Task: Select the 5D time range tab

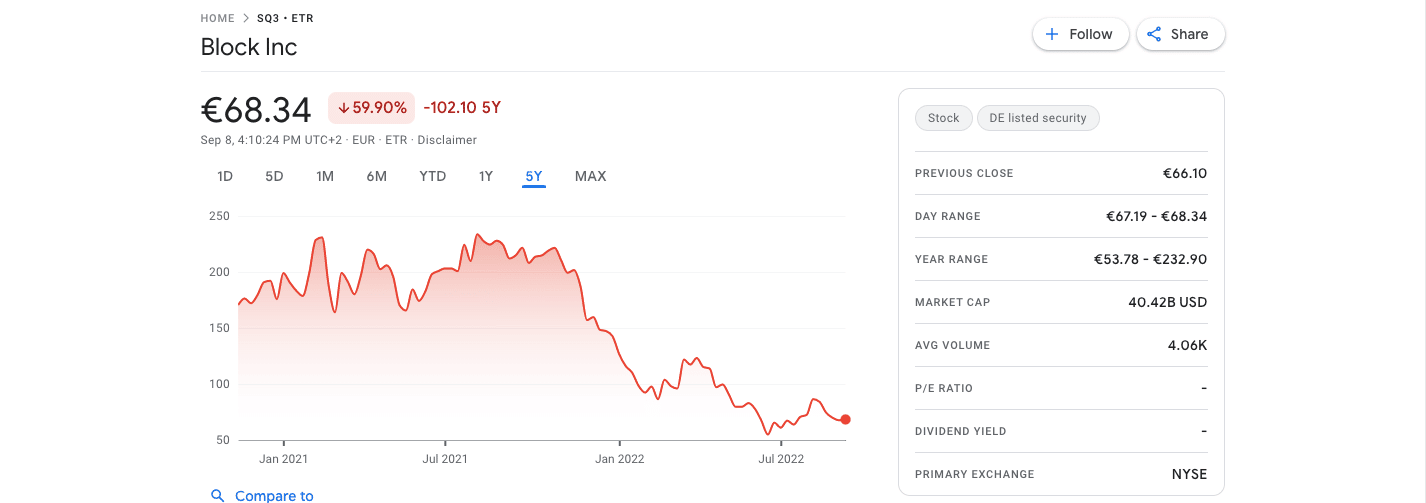Action: click(274, 176)
